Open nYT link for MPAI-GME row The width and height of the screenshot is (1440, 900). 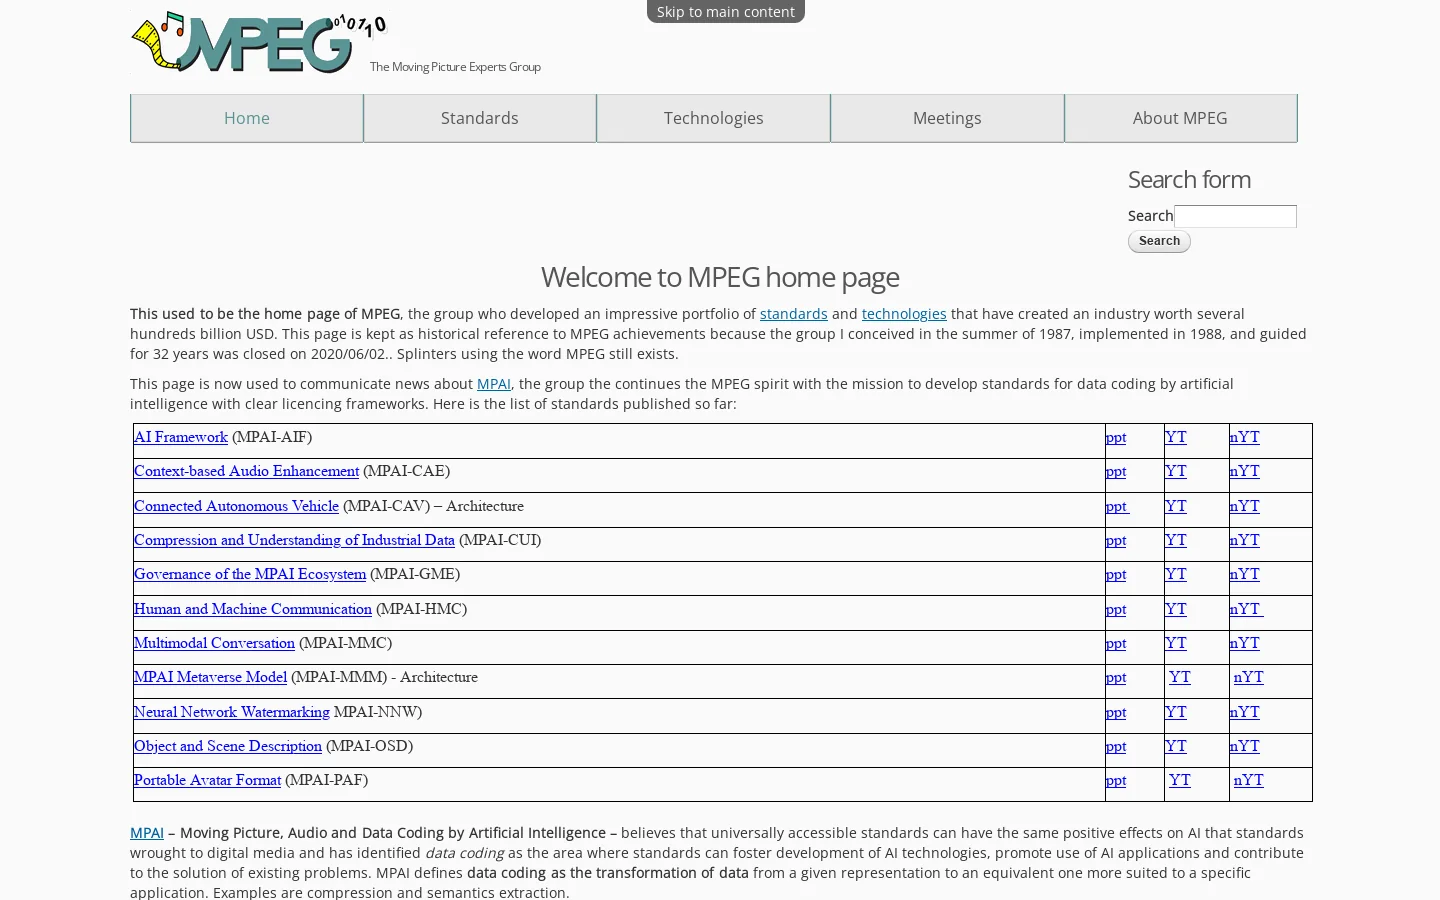point(1245,574)
